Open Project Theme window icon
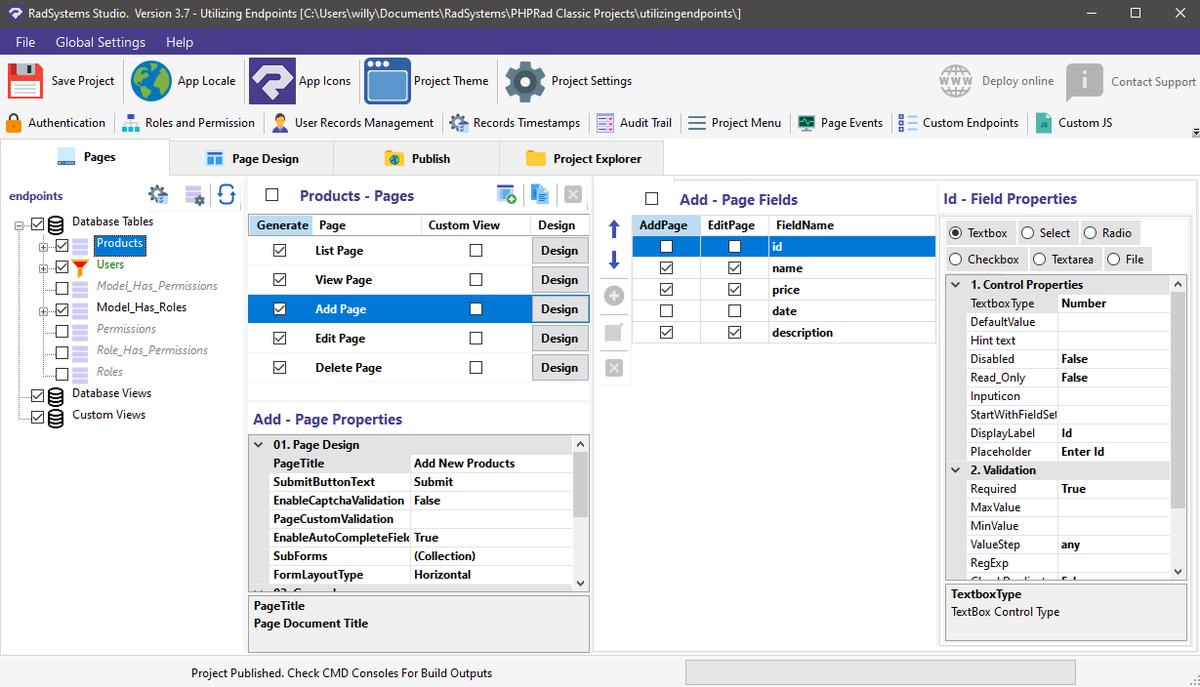Image resolution: width=1200 pixels, height=687 pixels. 387,81
